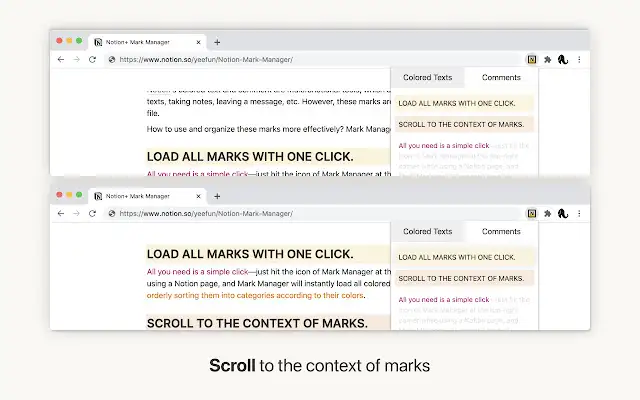Click the address bar URL in the top window
Screen dimensions: 640x400
206,60
